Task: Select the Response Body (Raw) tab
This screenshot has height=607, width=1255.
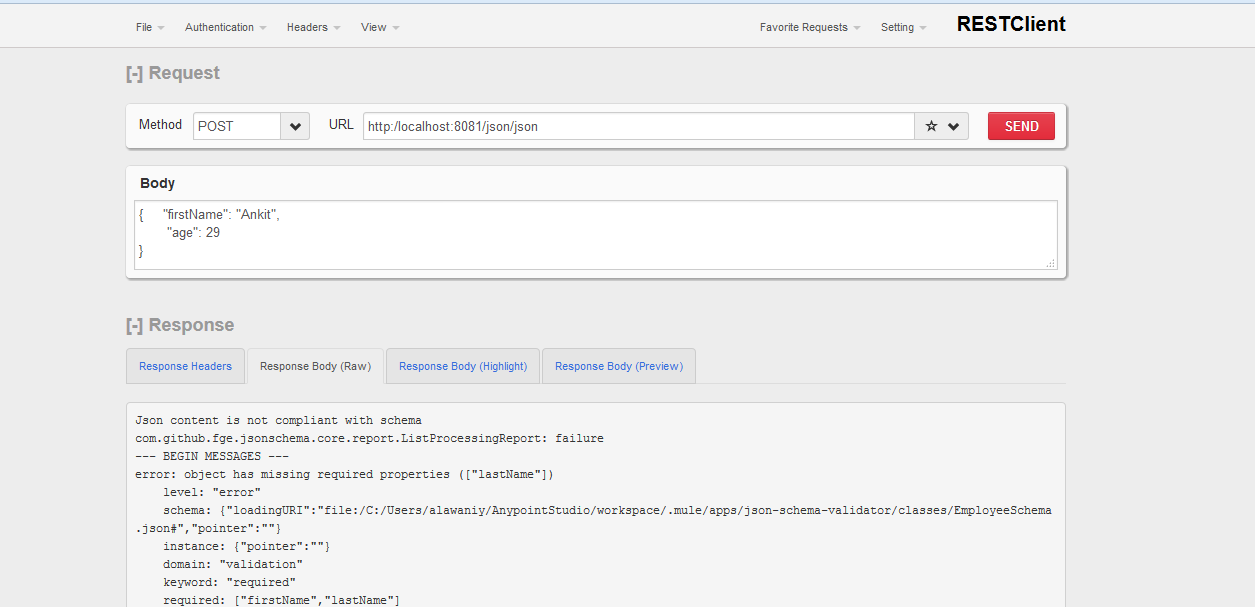Action: (315, 366)
